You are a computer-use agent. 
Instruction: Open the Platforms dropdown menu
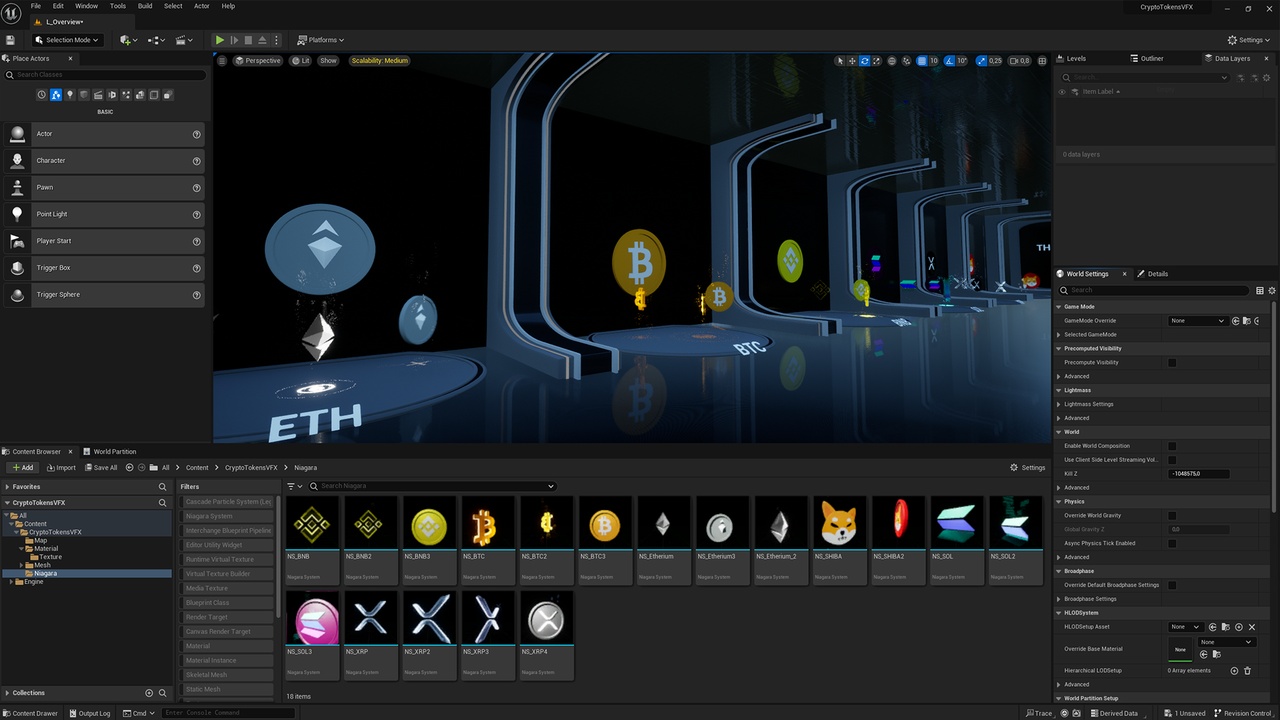(x=320, y=40)
